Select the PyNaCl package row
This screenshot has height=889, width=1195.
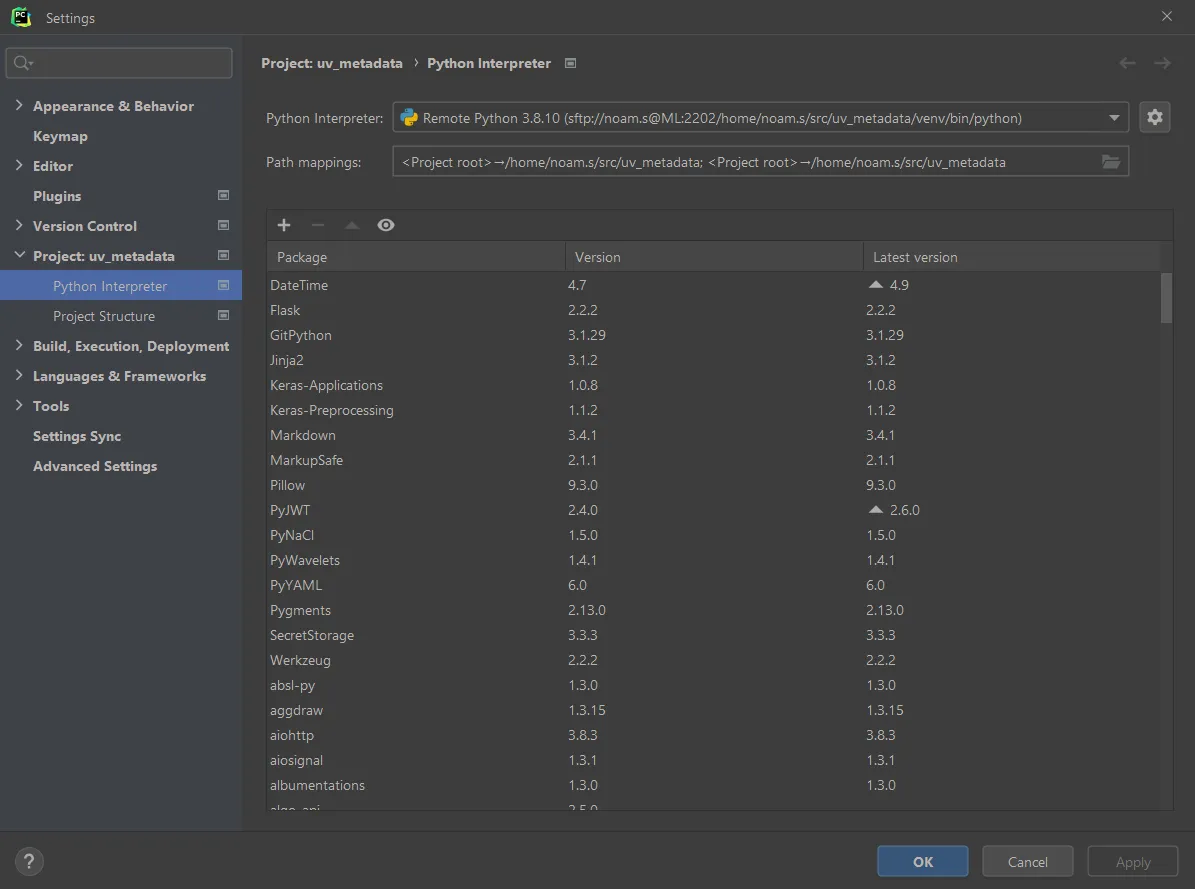(x=713, y=535)
